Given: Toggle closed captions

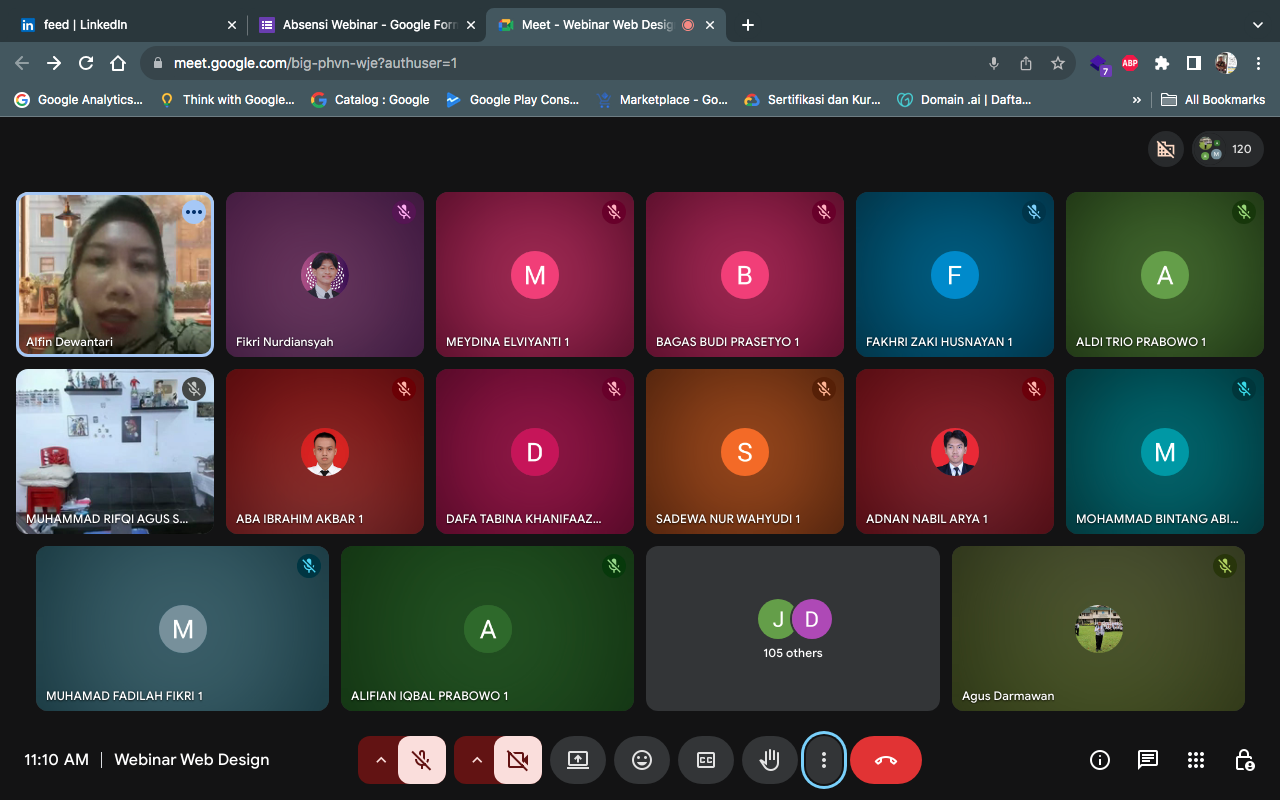Looking at the screenshot, I should point(706,760).
